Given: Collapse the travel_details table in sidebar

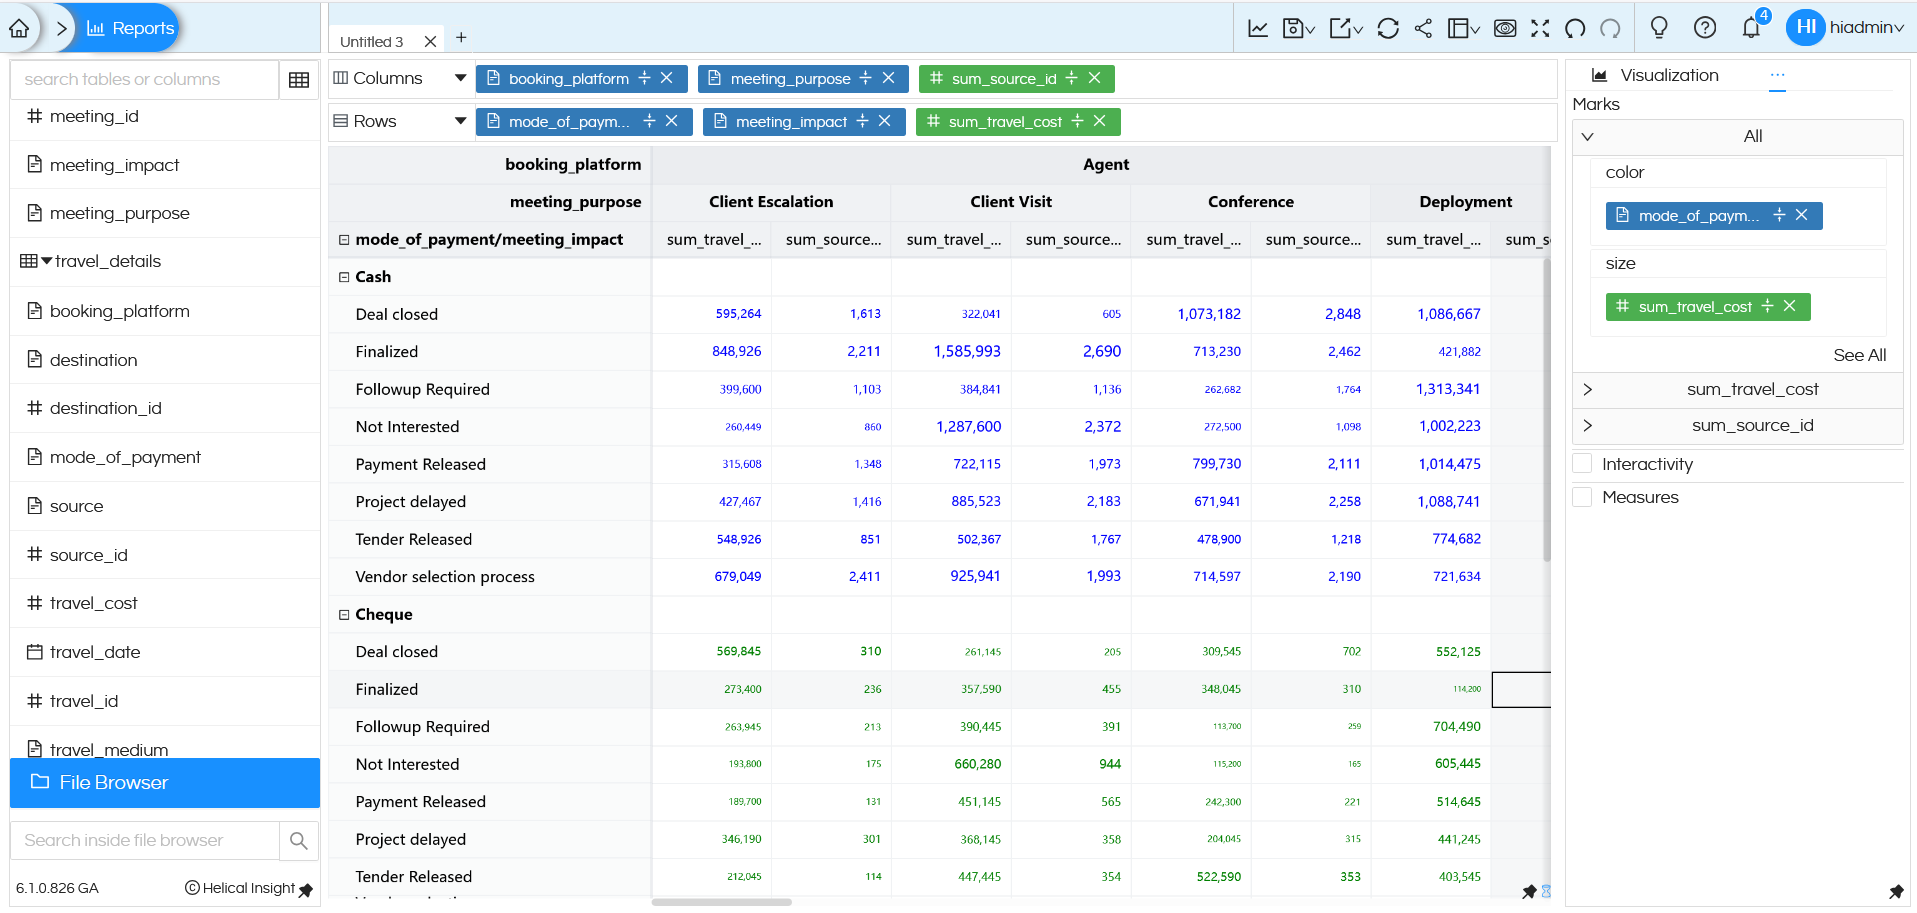Looking at the screenshot, I should (45, 261).
